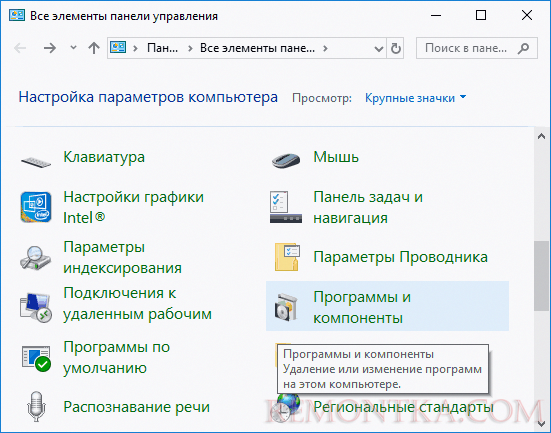
Task: Click the search magnifier icon
Action: pyautogui.click(x=523, y=48)
